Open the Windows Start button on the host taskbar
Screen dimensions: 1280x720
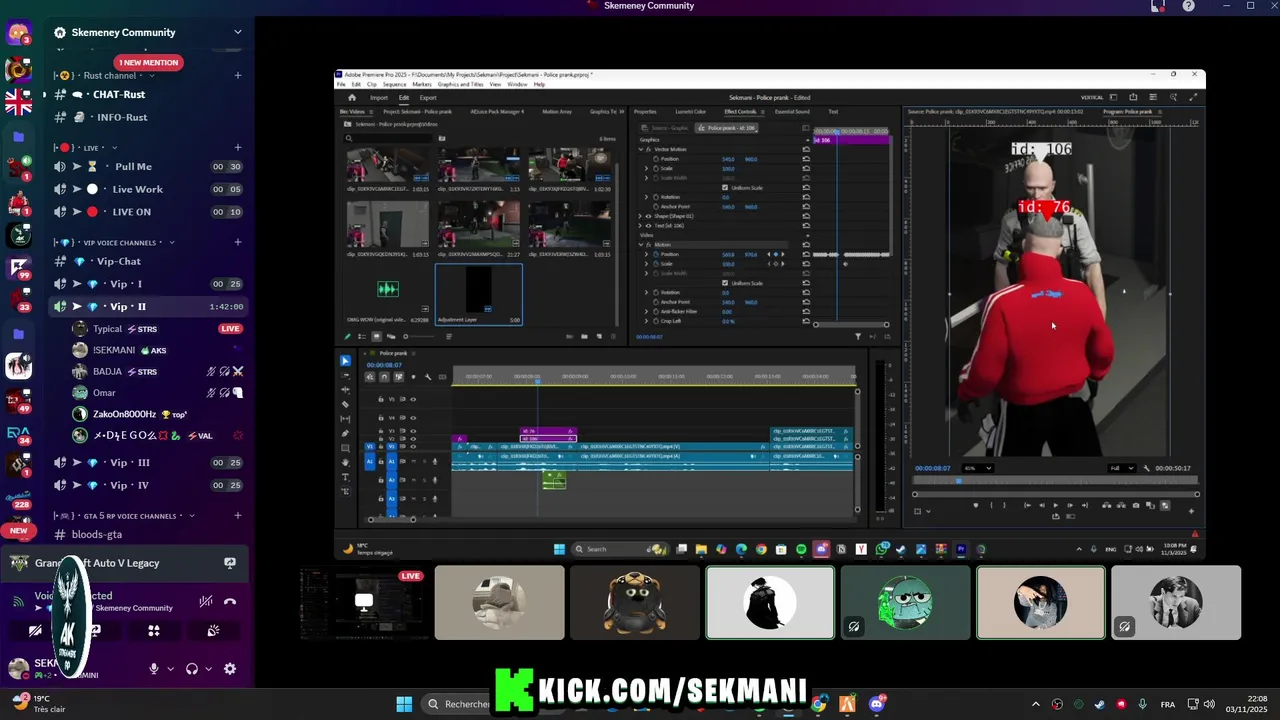tap(404, 704)
